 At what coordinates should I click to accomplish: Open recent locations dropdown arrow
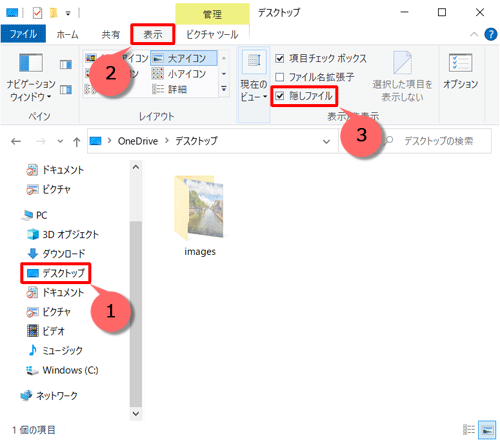[x=60, y=141]
